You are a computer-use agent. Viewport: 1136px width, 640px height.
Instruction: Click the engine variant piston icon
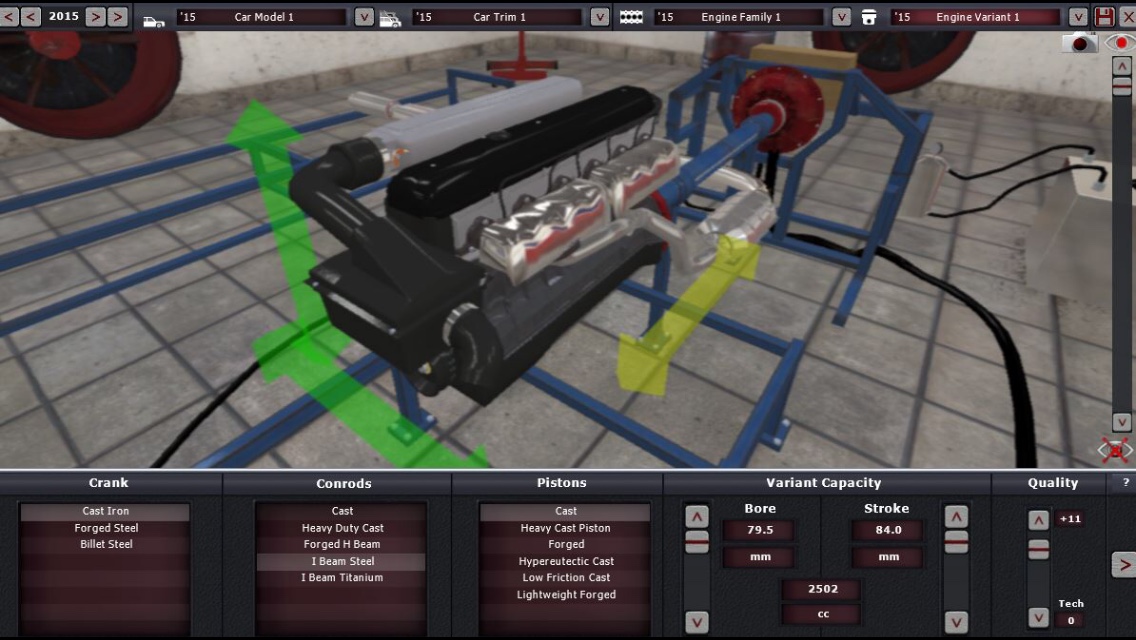(869, 17)
